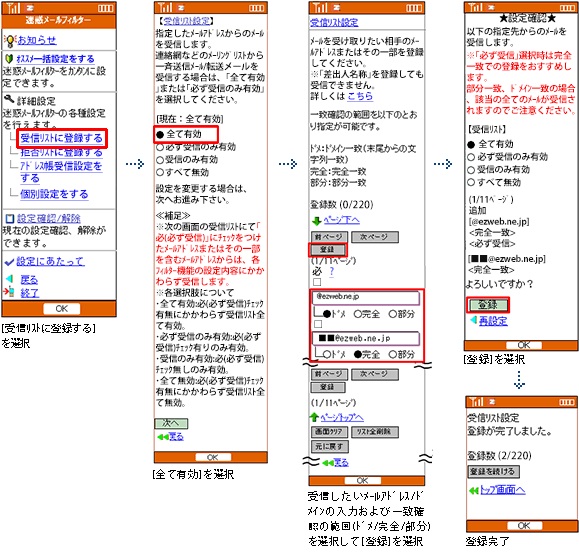Image resolution: width=579 pixels, height=556 pixels.
Task: Click 再設定 link
Action: coord(493,321)
